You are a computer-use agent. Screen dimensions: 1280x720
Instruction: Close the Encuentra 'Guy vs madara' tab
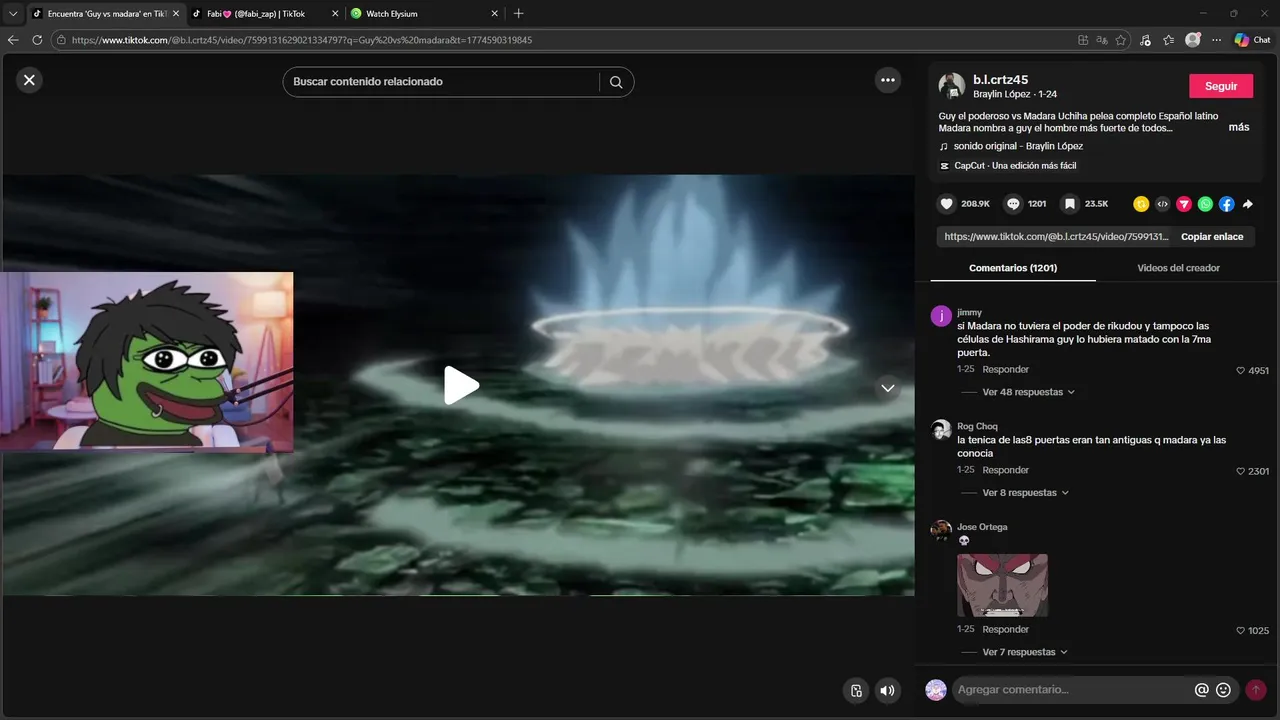(x=175, y=14)
